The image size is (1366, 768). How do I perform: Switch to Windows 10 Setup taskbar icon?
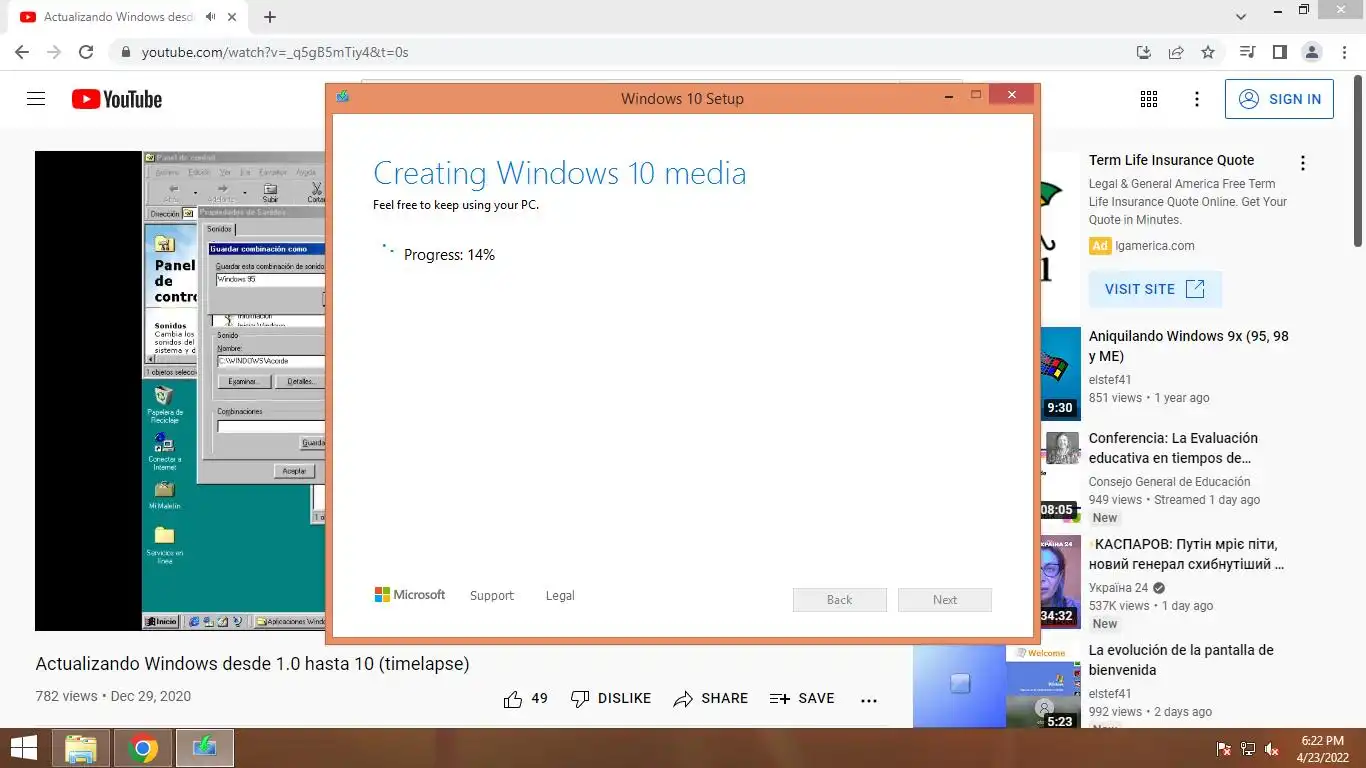[205, 748]
